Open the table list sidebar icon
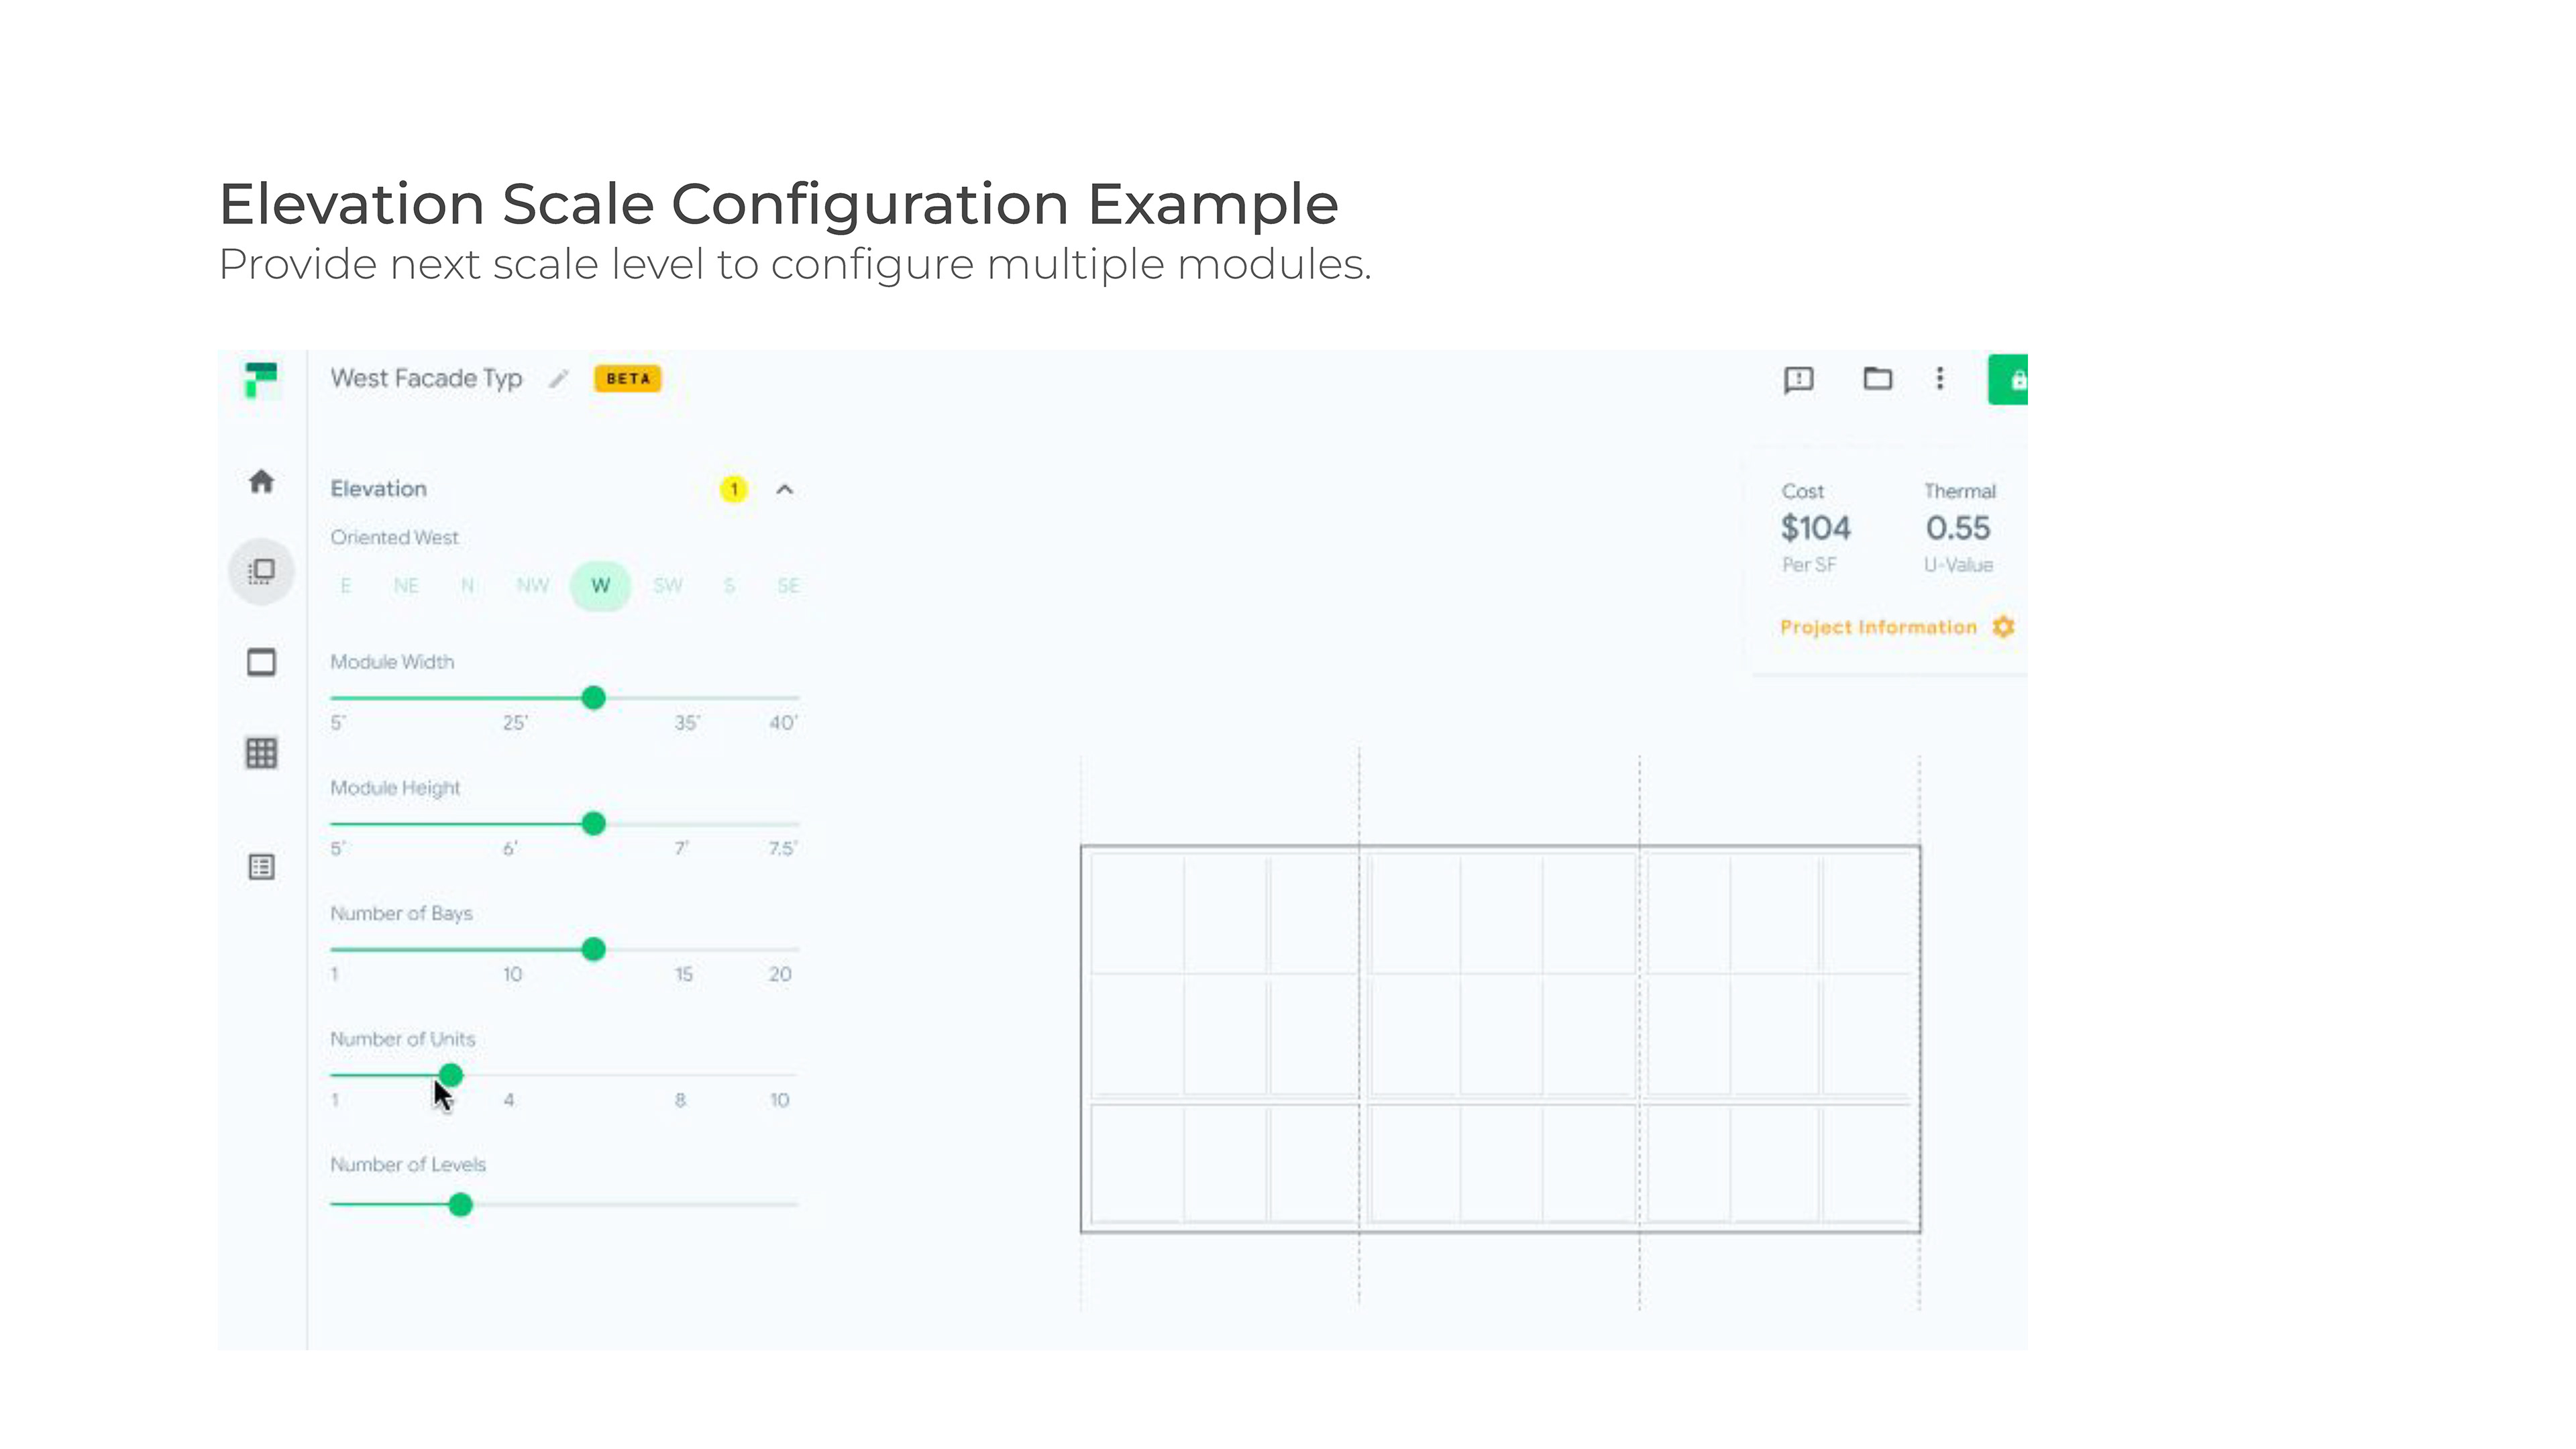Screen dimensions: 2576x1449 coord(261,867)
